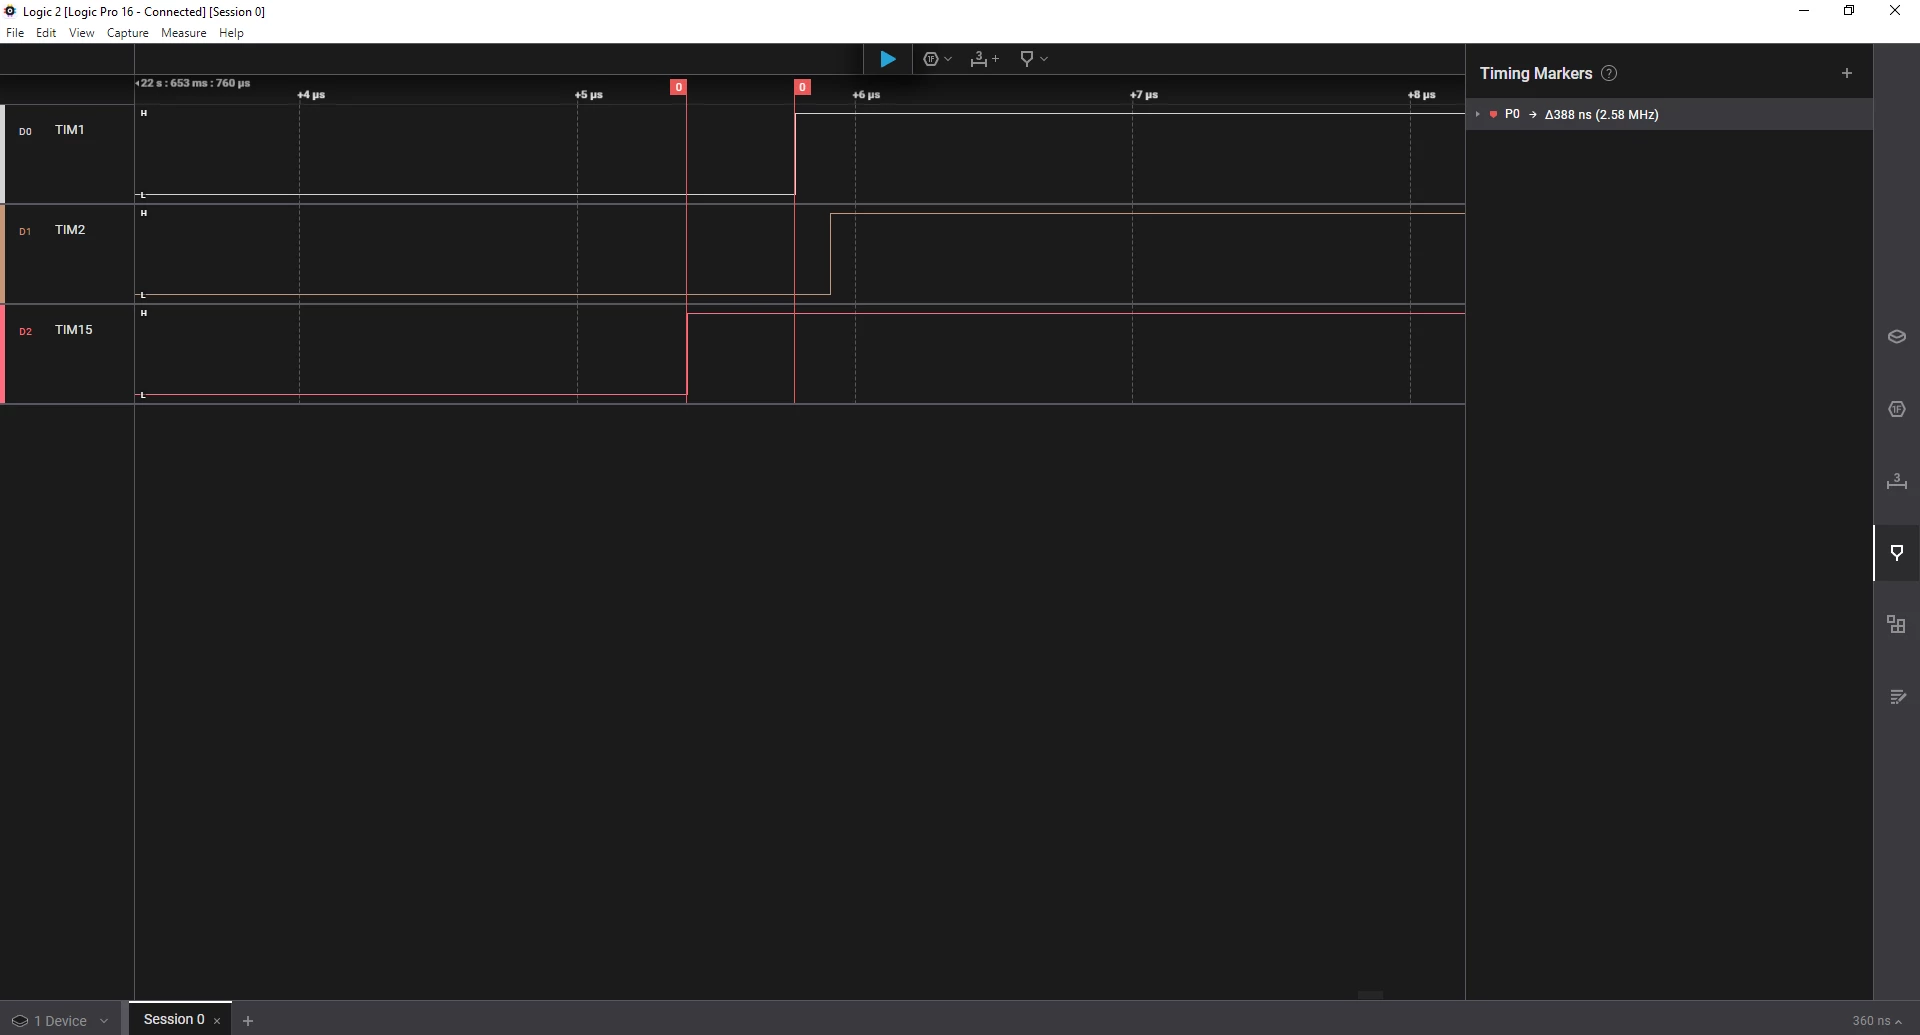Add a new timing marker with the plus icon
This screenshot has height=1035, width=1920.
tap(1847, 73)
